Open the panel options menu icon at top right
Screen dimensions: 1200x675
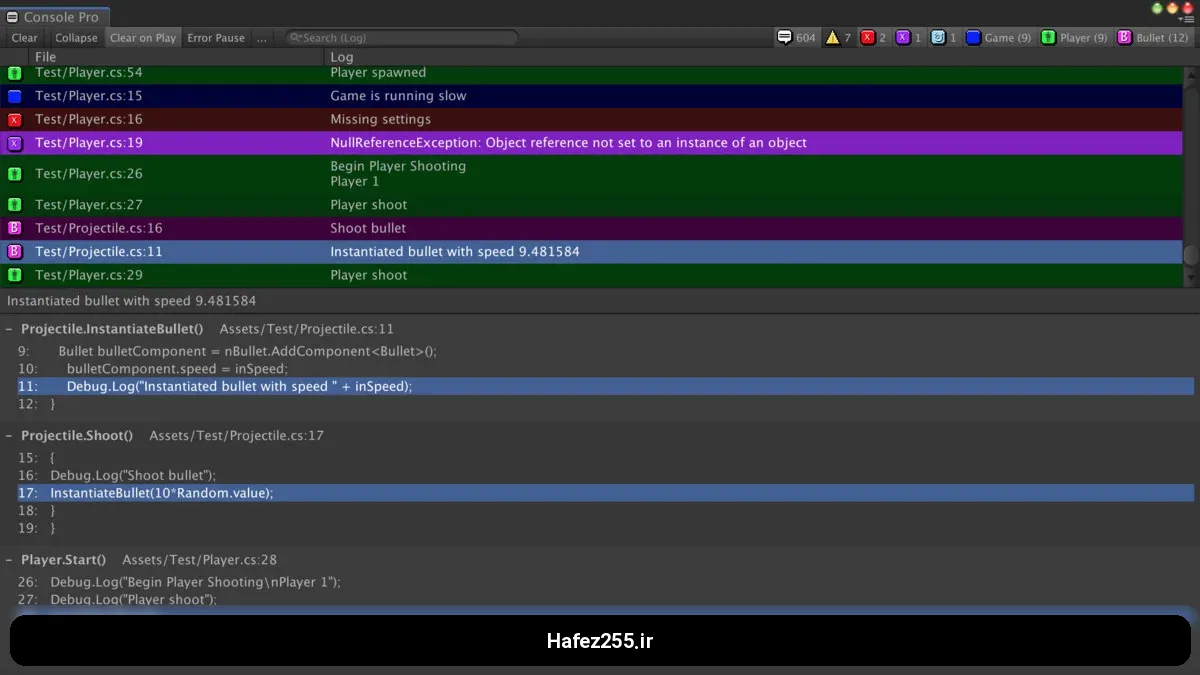tap(1186, 18)
